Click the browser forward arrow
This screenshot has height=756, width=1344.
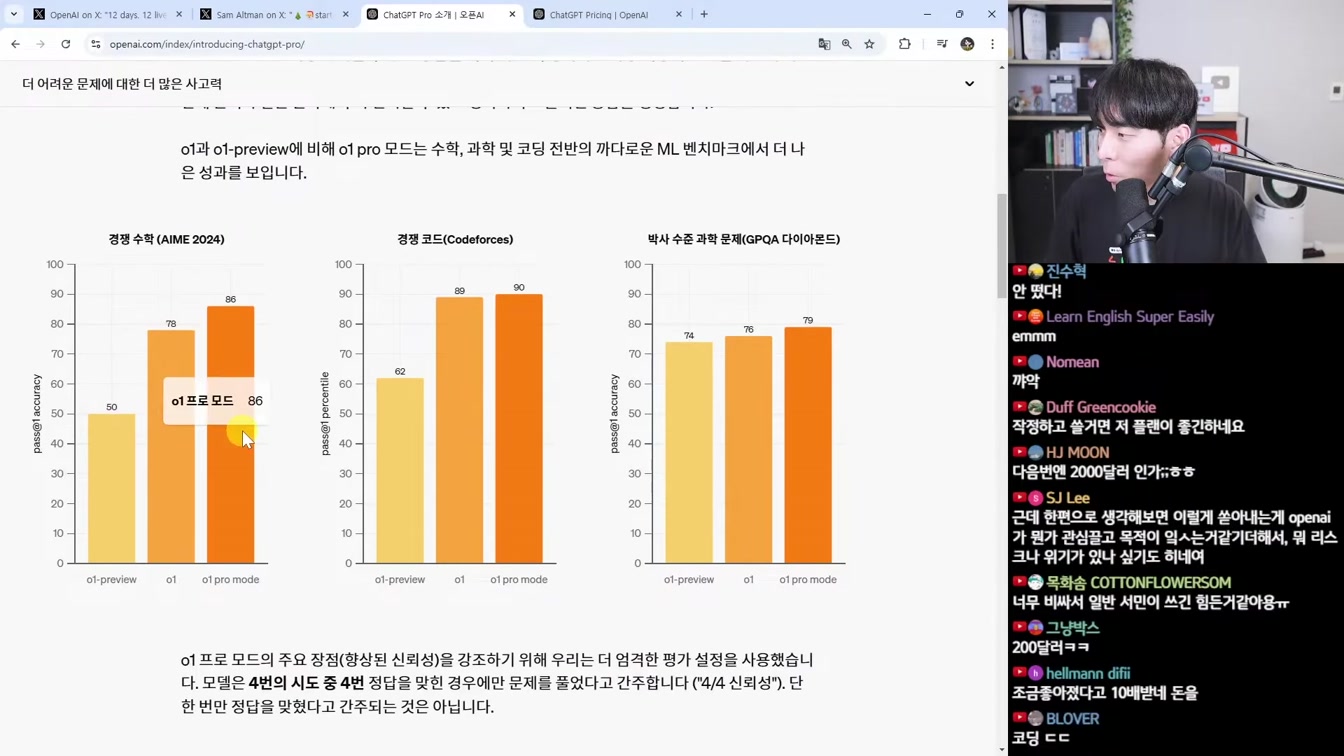pos(40,44)
